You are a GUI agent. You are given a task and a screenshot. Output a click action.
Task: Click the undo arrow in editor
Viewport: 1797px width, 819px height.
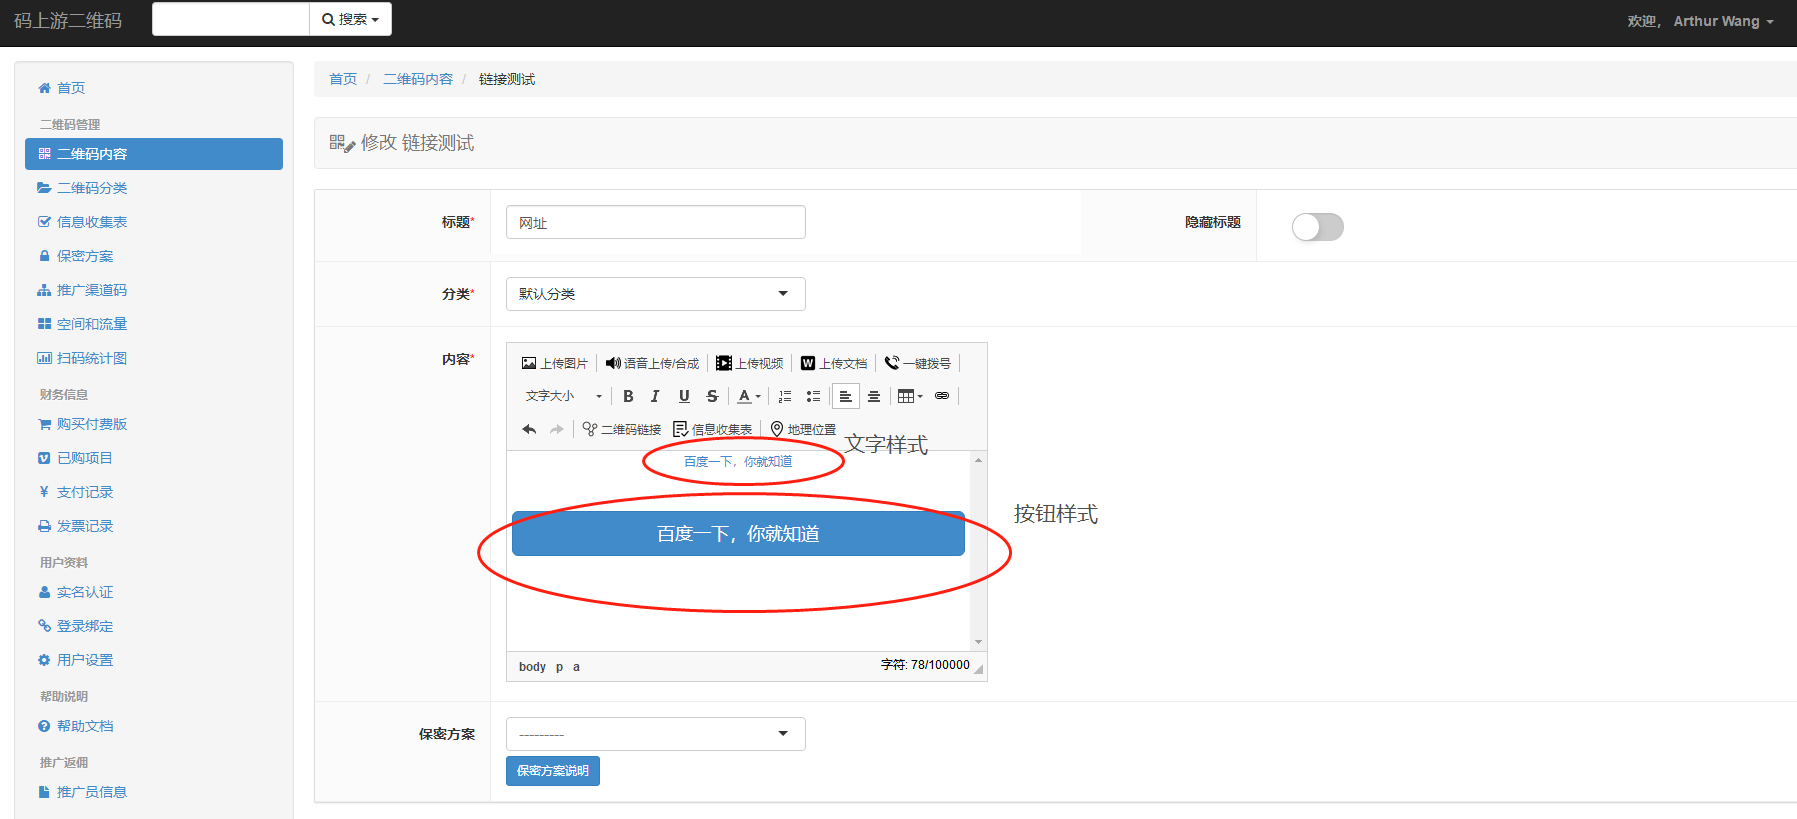(x=529, y=429)
